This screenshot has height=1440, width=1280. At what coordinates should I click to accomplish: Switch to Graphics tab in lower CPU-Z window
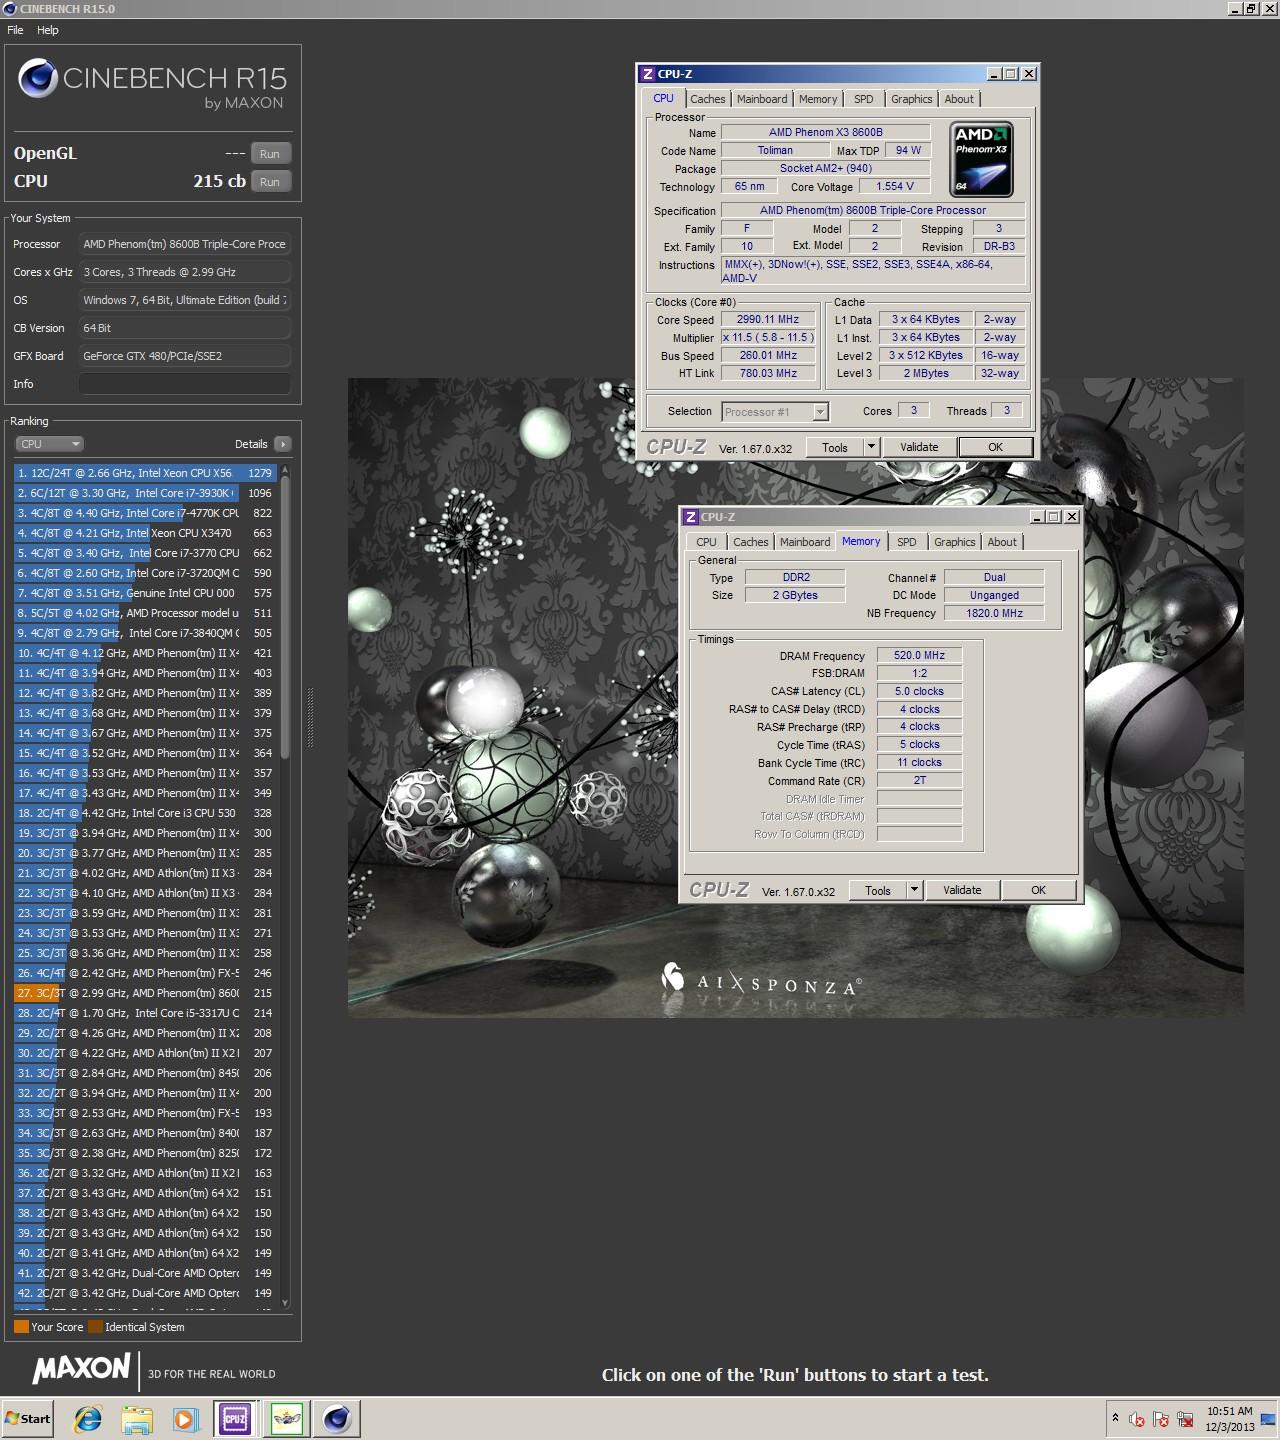tap(955, 542)
